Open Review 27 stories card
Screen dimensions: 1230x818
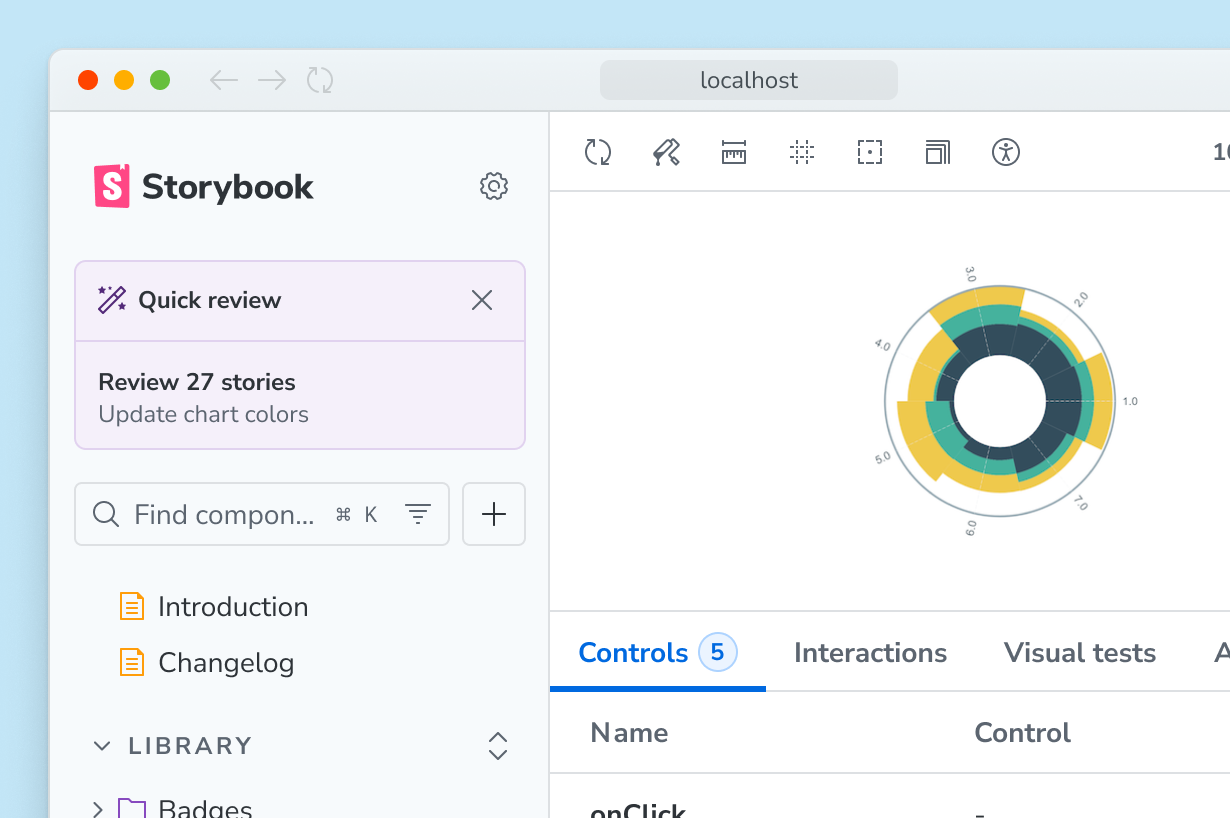click(300, 396)
